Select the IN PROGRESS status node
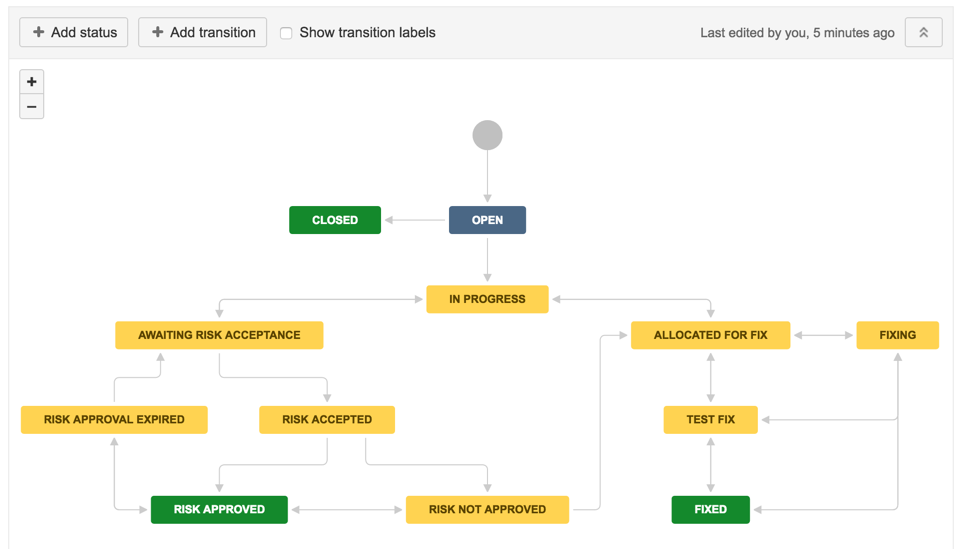Screen dimensions: 962x549 tap(487, 299)
